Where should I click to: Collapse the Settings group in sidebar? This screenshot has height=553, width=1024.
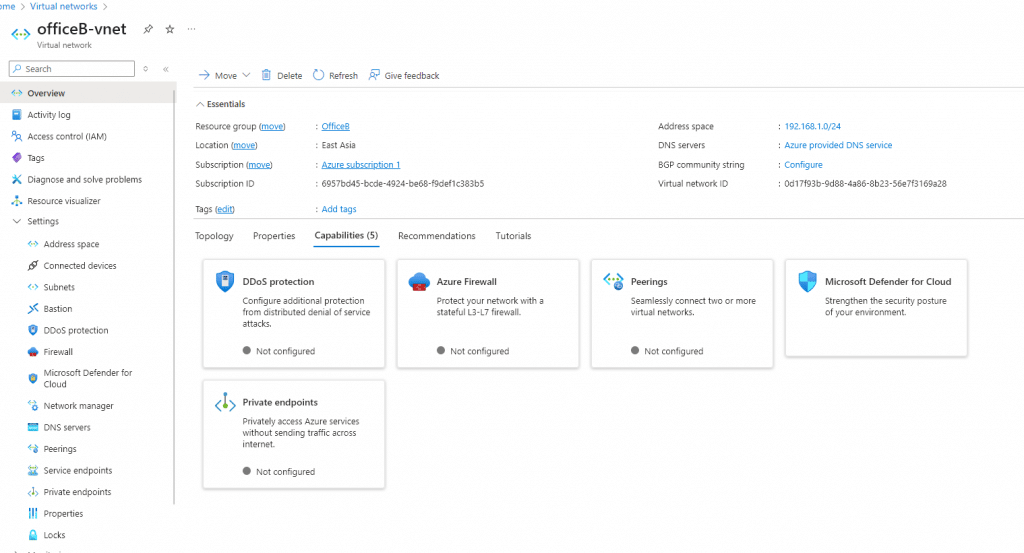pos(17,222)
